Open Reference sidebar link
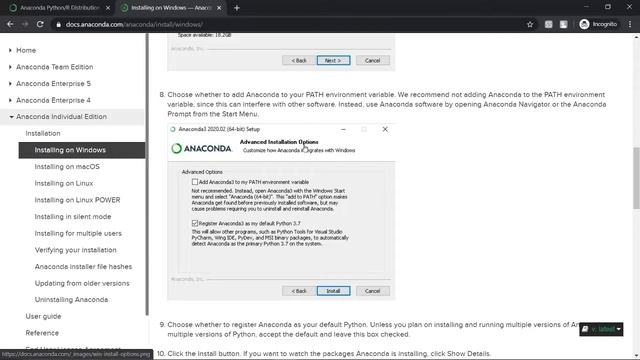The image size is (640, 360). [42, 333]
